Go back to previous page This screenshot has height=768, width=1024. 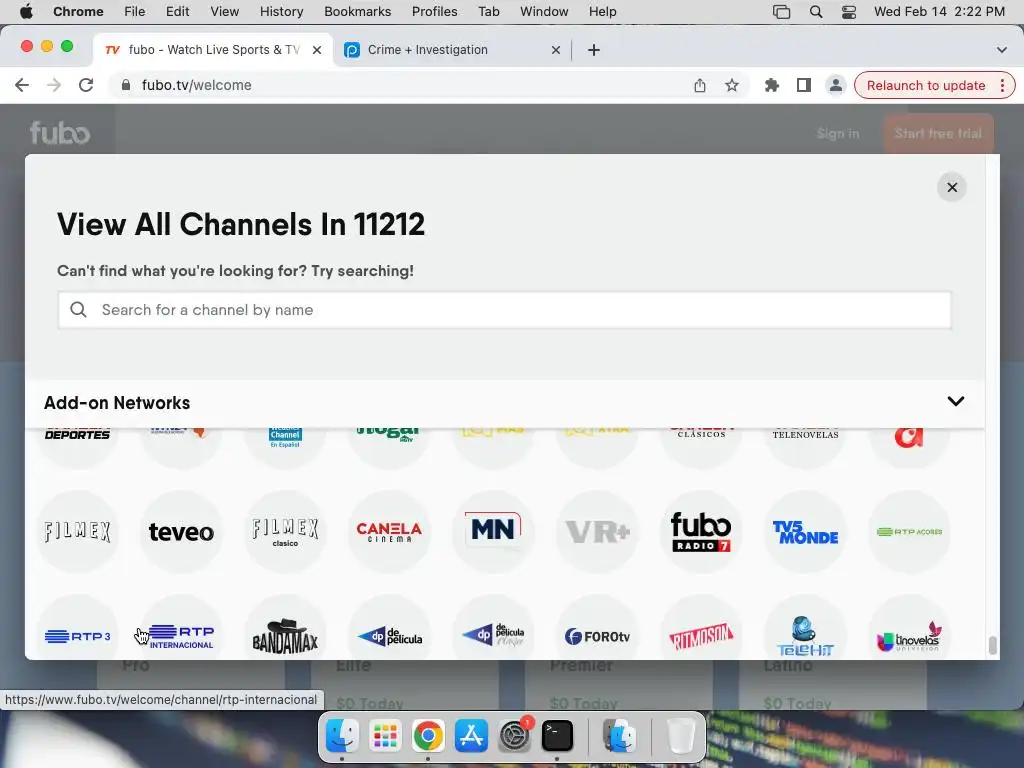click(x=22, y=85)
